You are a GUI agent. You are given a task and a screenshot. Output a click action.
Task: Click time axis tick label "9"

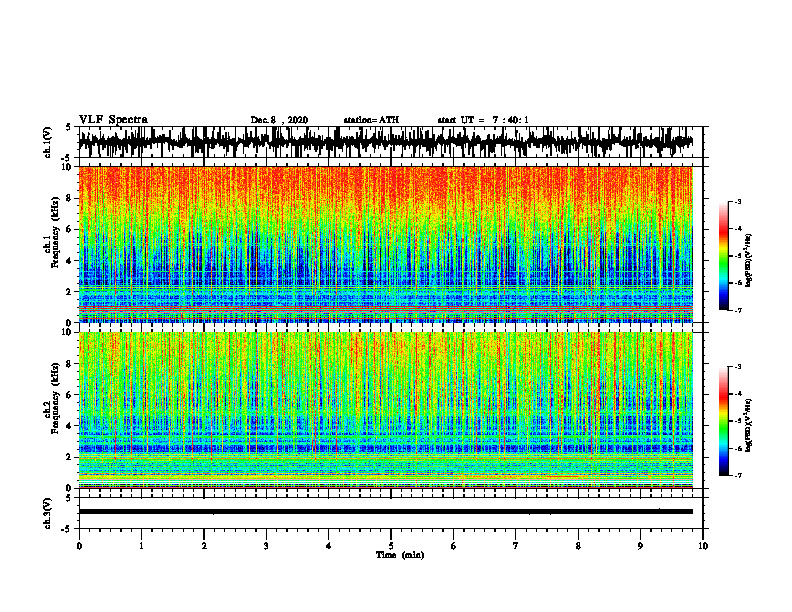pos(640,546)
